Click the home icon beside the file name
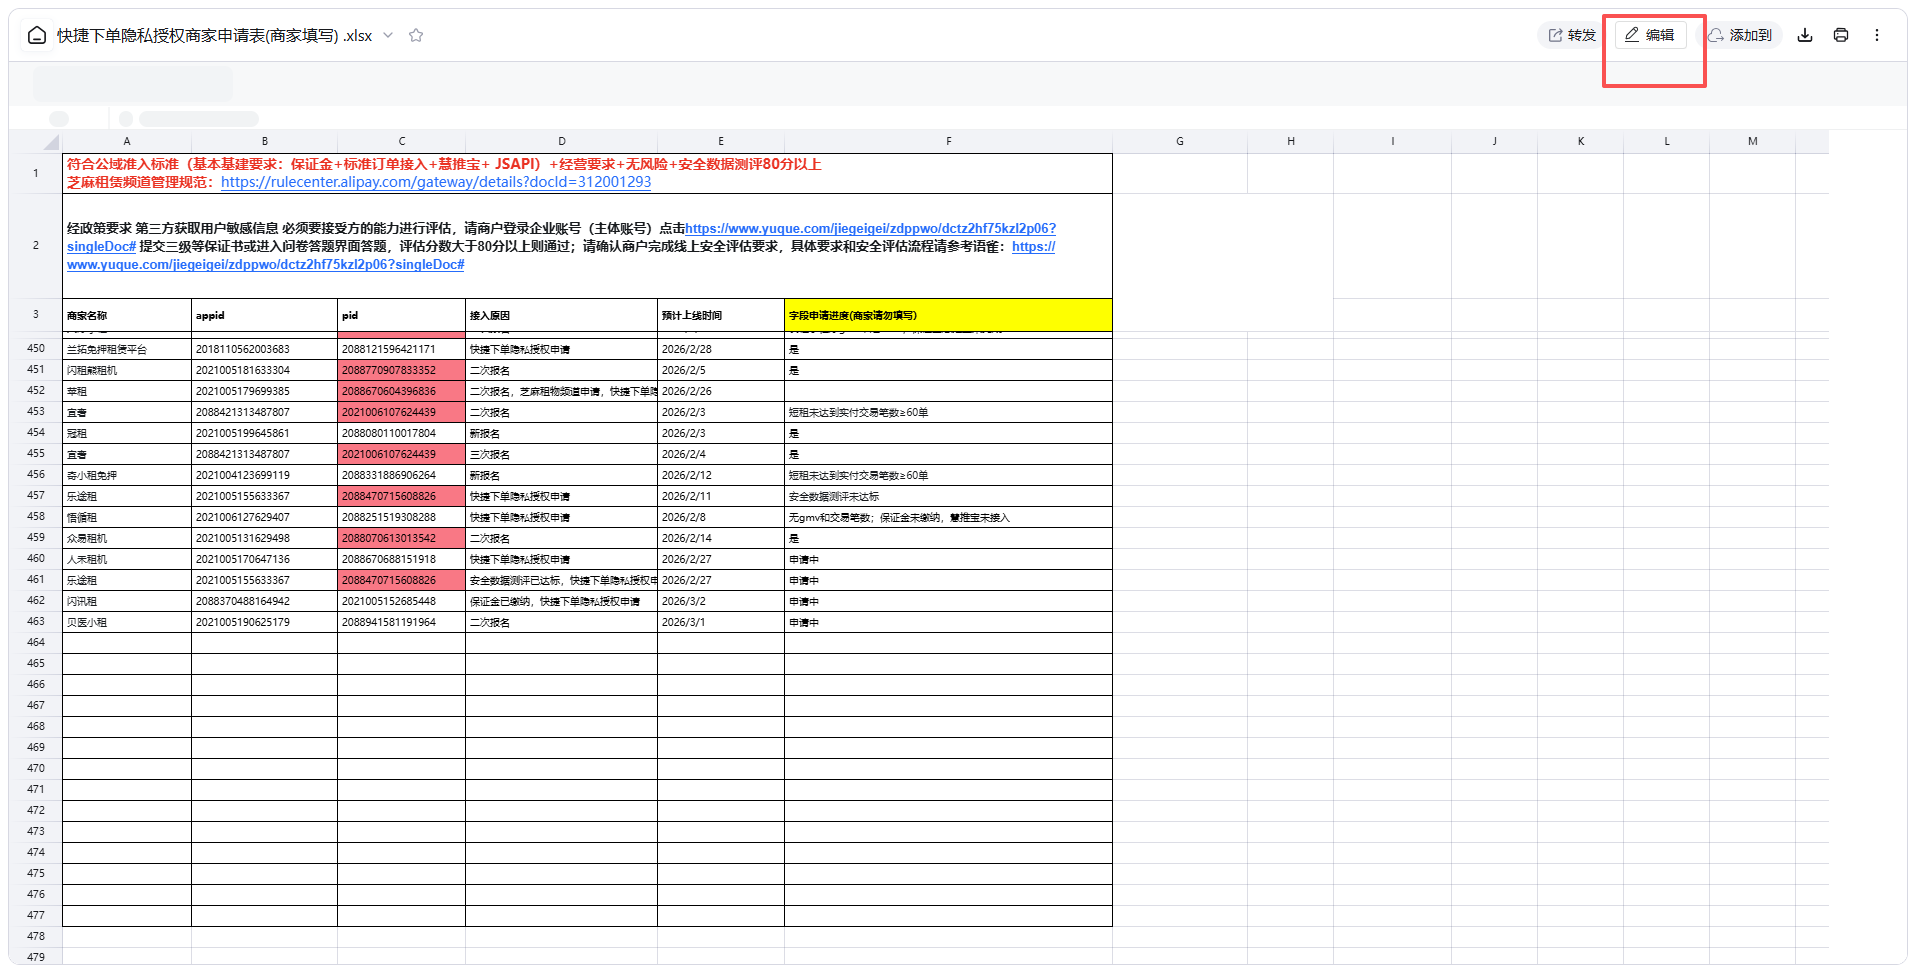 37,36
